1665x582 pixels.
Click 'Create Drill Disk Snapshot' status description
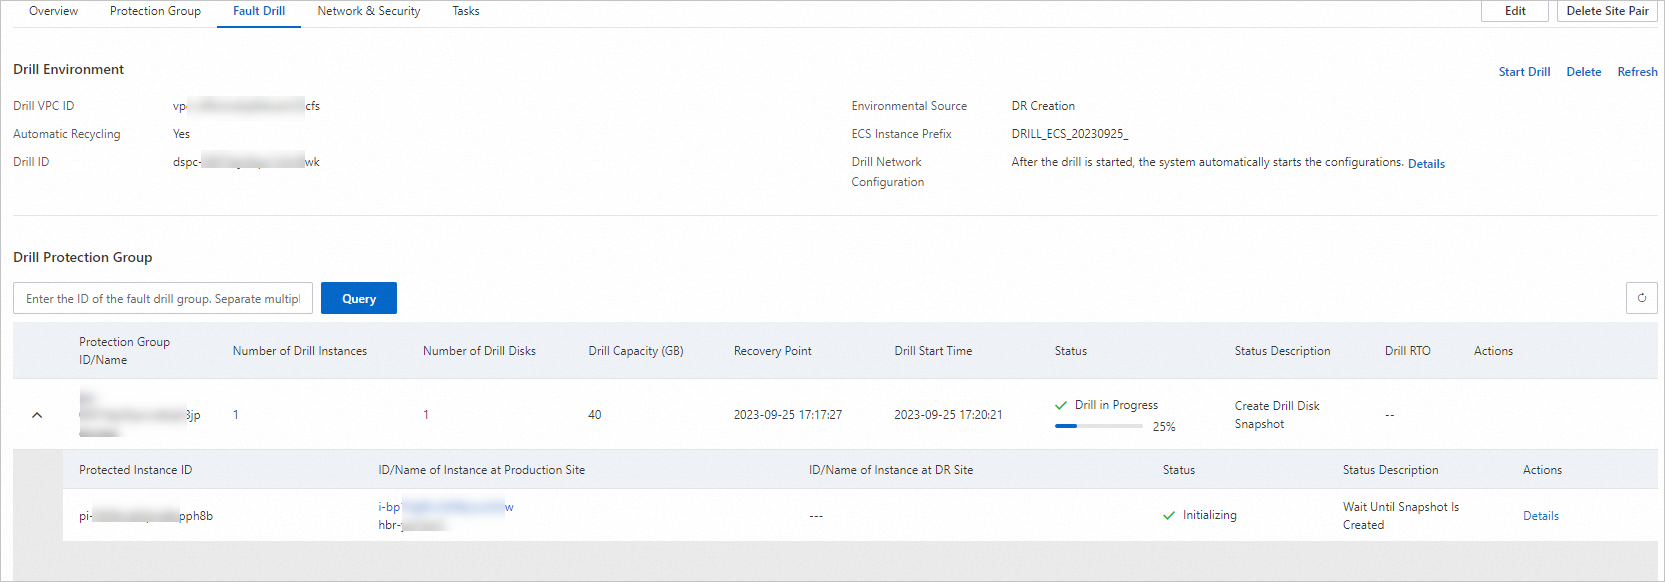(1277, 415)
